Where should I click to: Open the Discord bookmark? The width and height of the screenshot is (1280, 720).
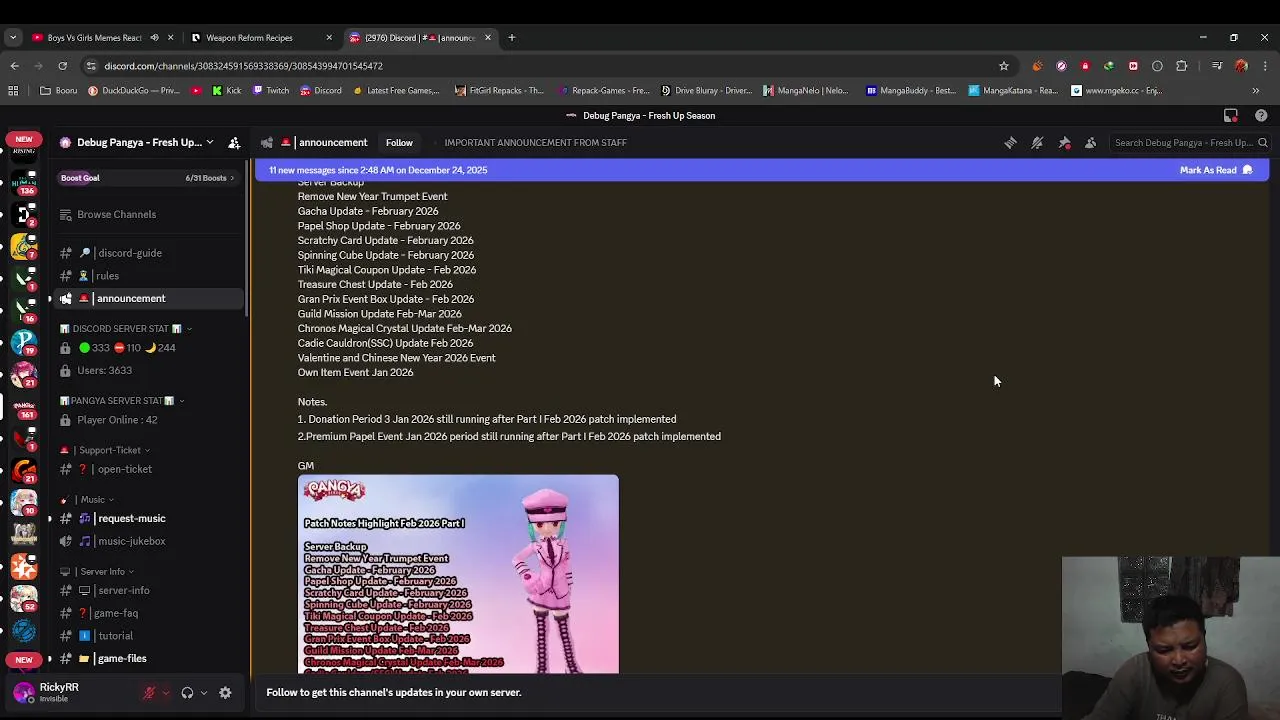click(321, 90)
